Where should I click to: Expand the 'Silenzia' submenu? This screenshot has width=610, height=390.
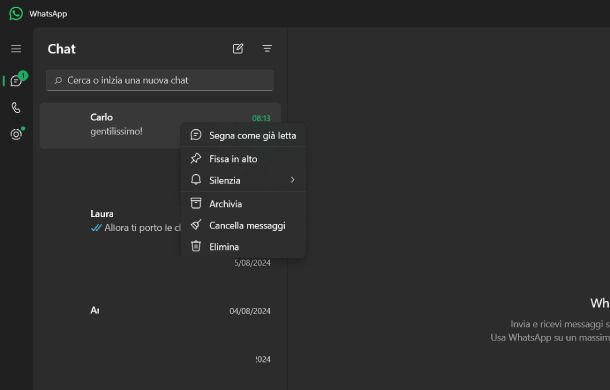243,180
